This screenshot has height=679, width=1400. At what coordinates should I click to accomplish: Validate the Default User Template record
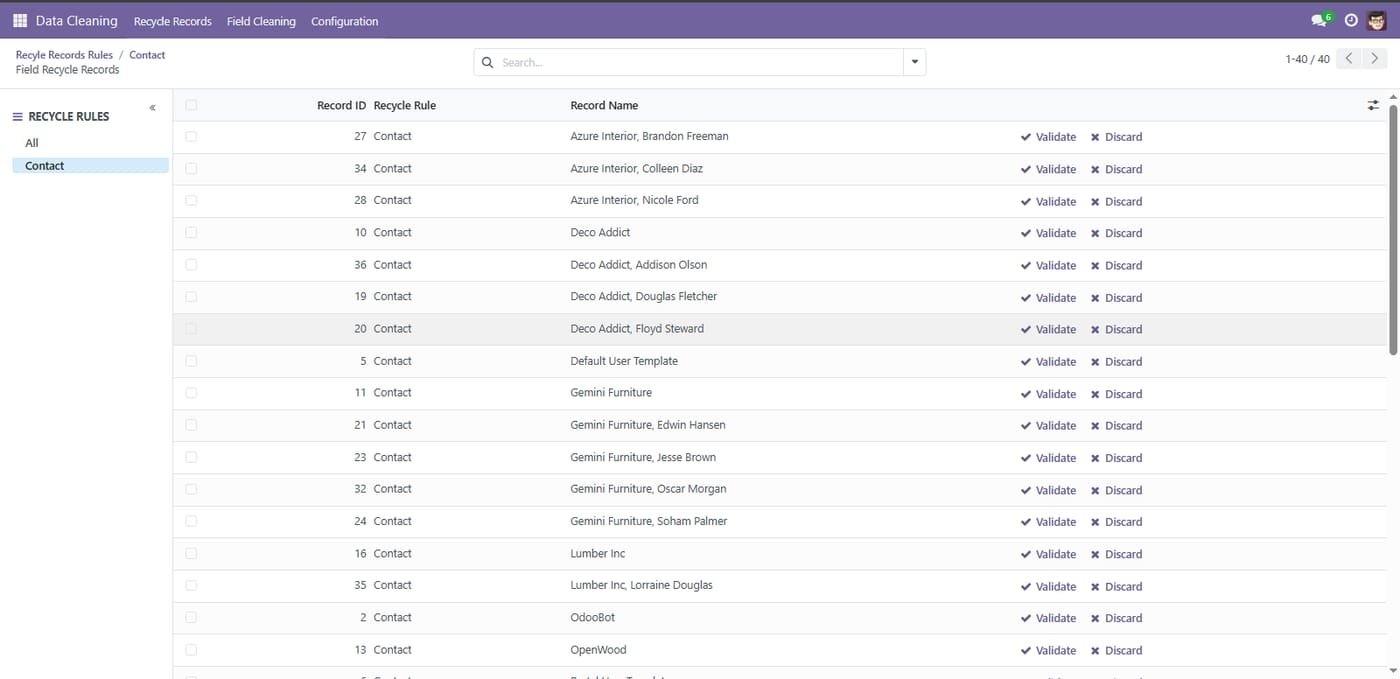pos(1048,361)
